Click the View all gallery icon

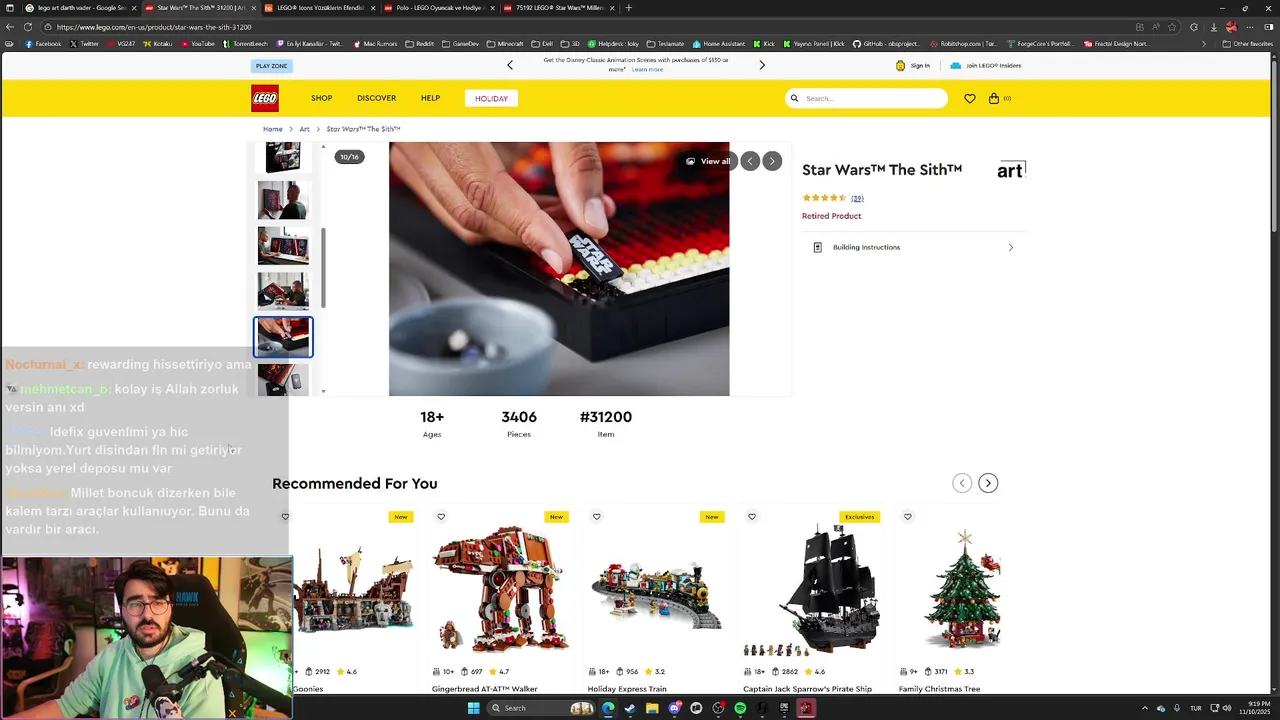point(690,161)
